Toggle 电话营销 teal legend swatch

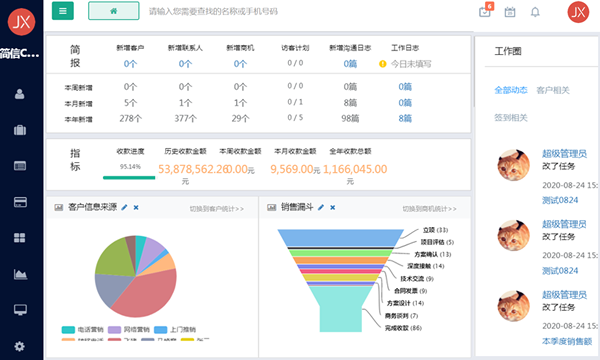(x=68, y=330)
